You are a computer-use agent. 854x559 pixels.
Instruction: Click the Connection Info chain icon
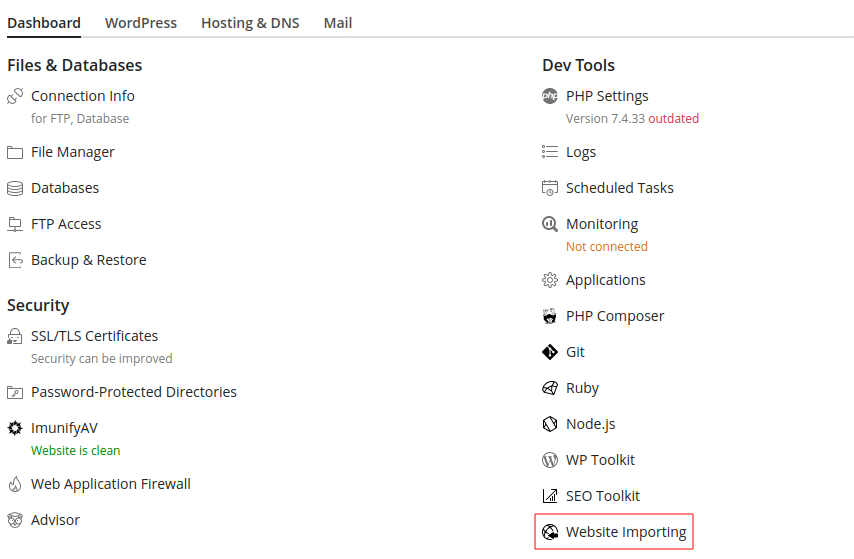click(x=15, y=96)
